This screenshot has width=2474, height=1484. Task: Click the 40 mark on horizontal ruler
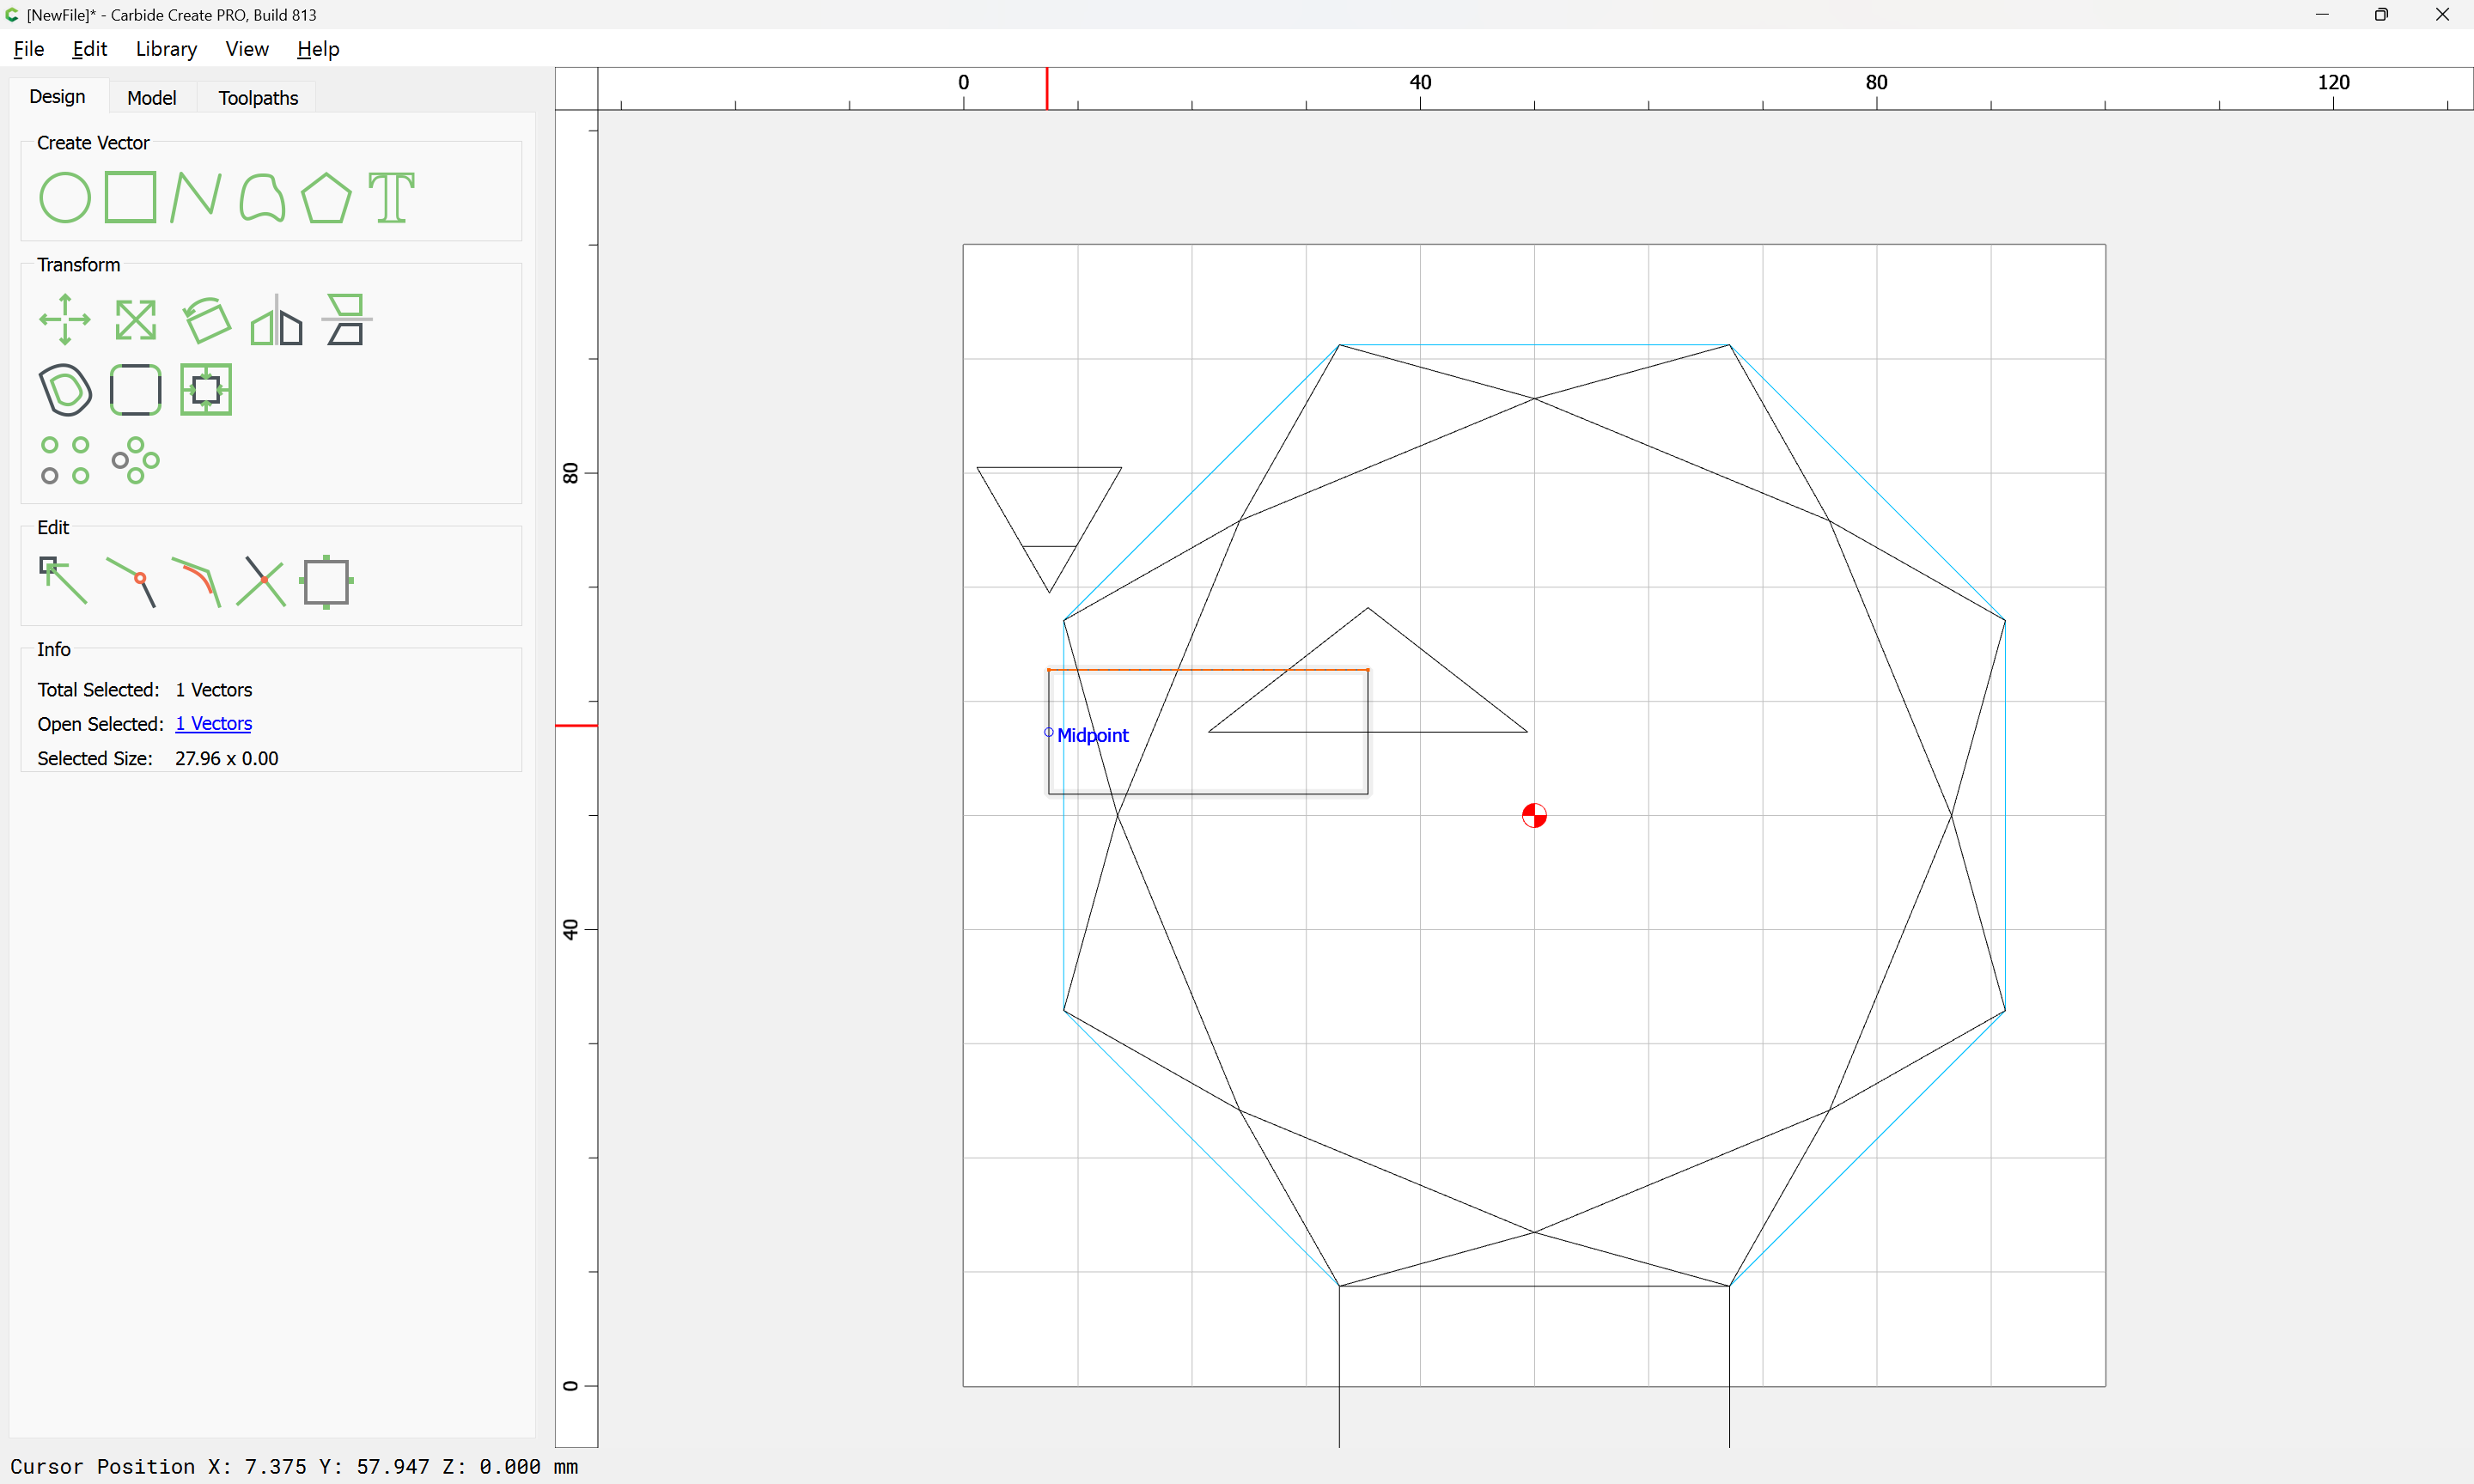1420,82
